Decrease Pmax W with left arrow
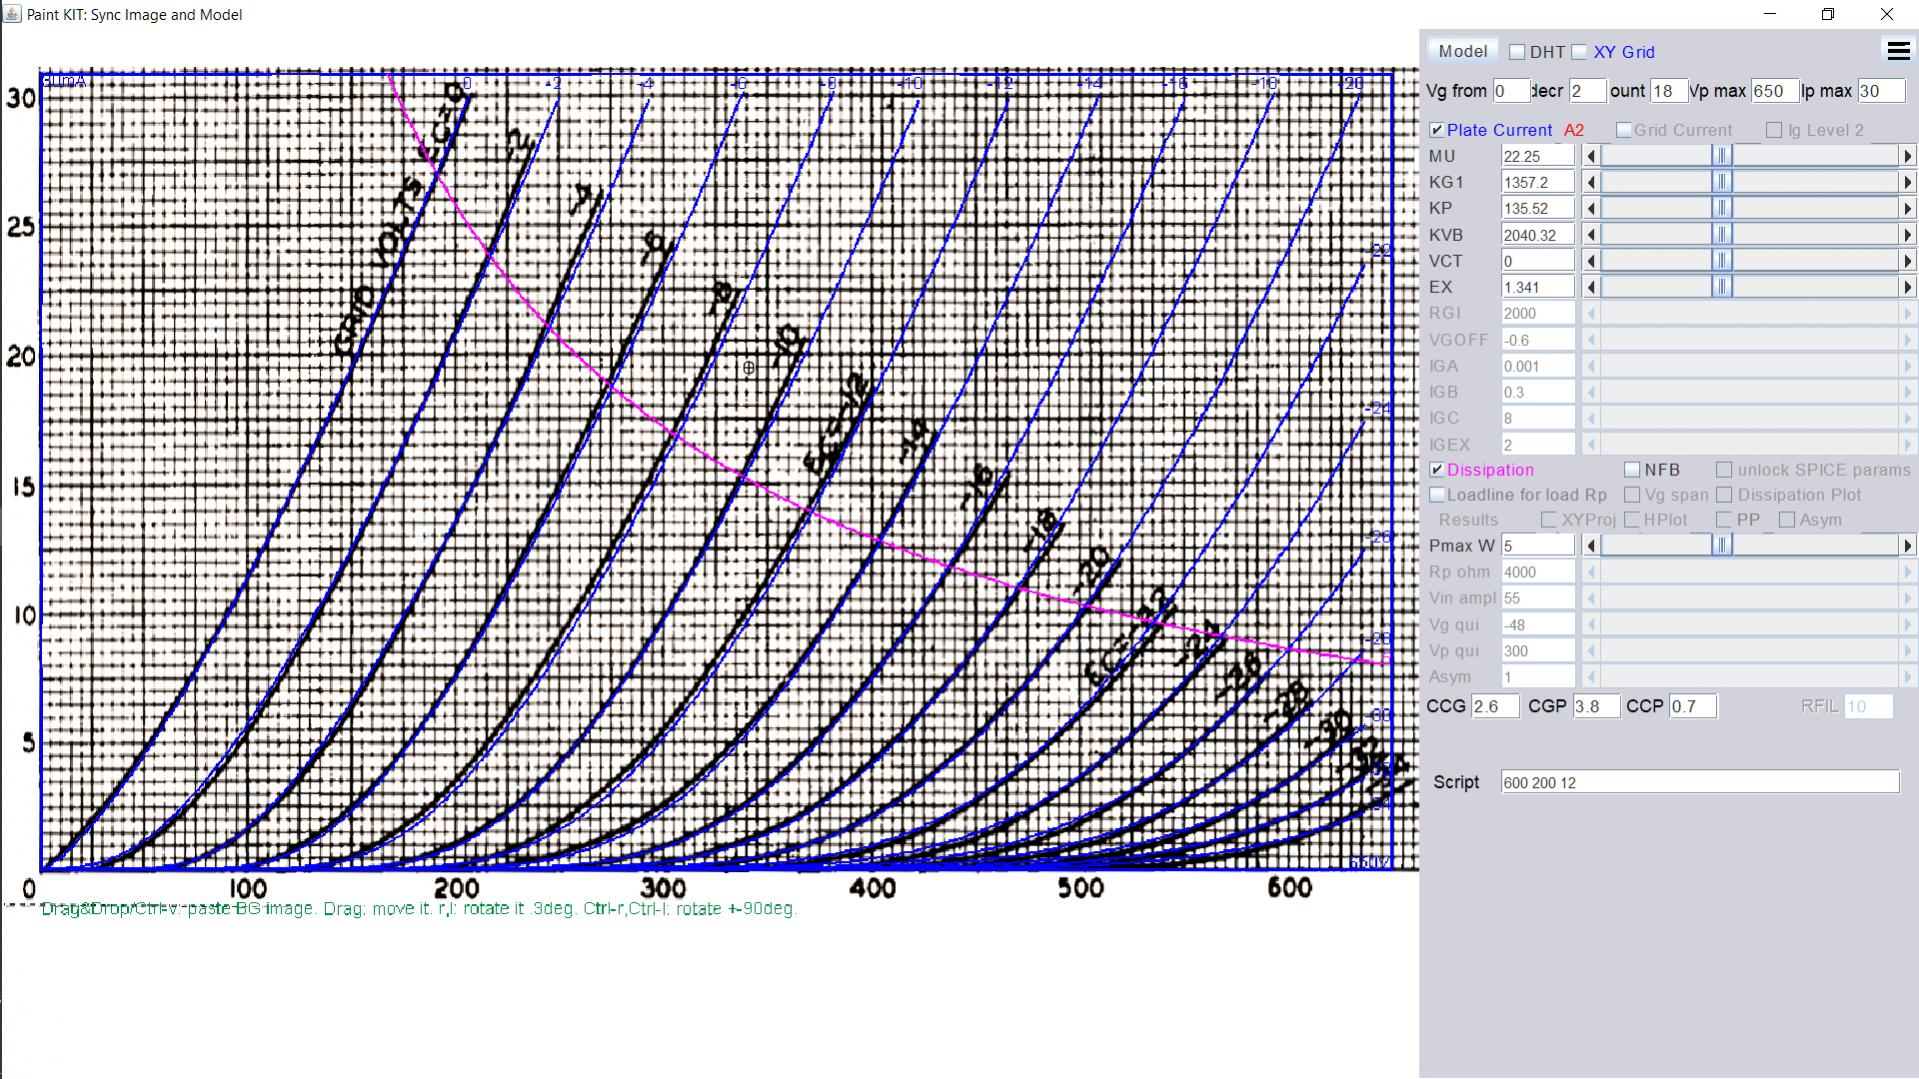 pos(1592,546)
